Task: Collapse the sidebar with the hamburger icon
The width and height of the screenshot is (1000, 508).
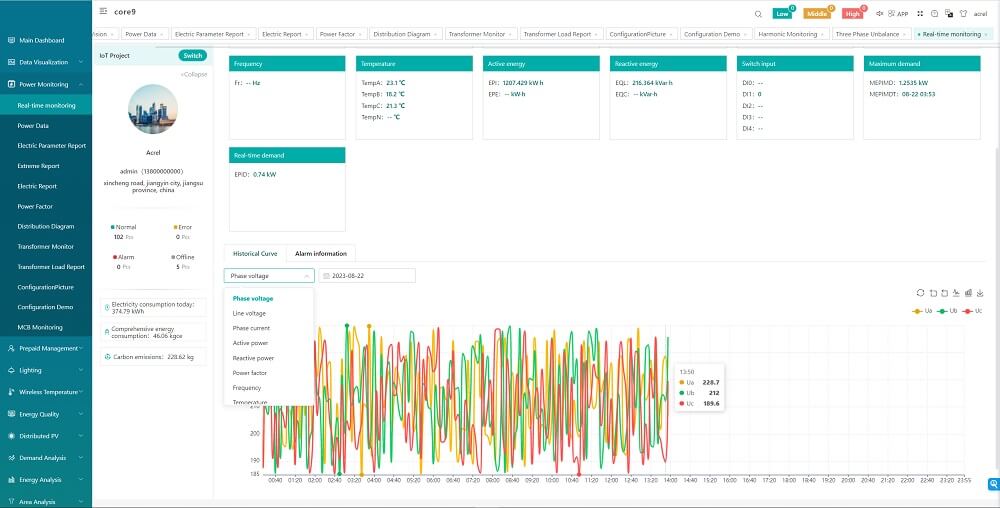Action: 104,12
